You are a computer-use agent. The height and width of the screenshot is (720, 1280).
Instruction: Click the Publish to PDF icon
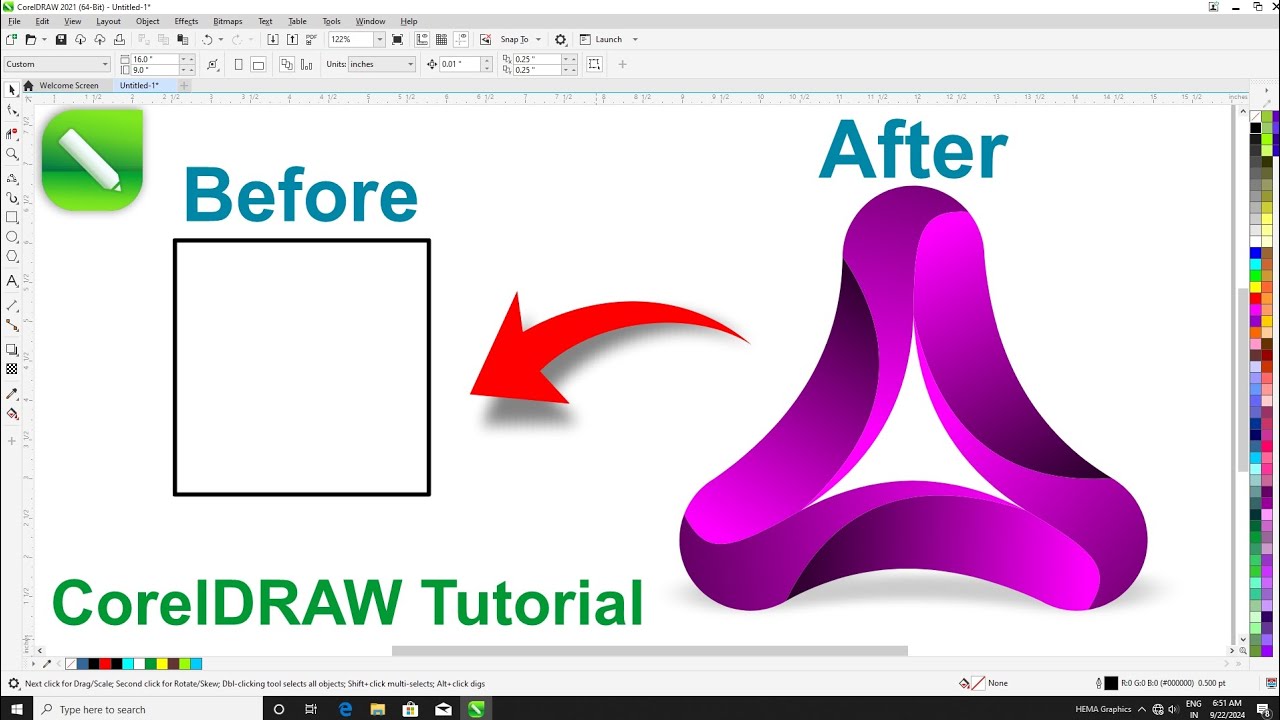point(312,39)
